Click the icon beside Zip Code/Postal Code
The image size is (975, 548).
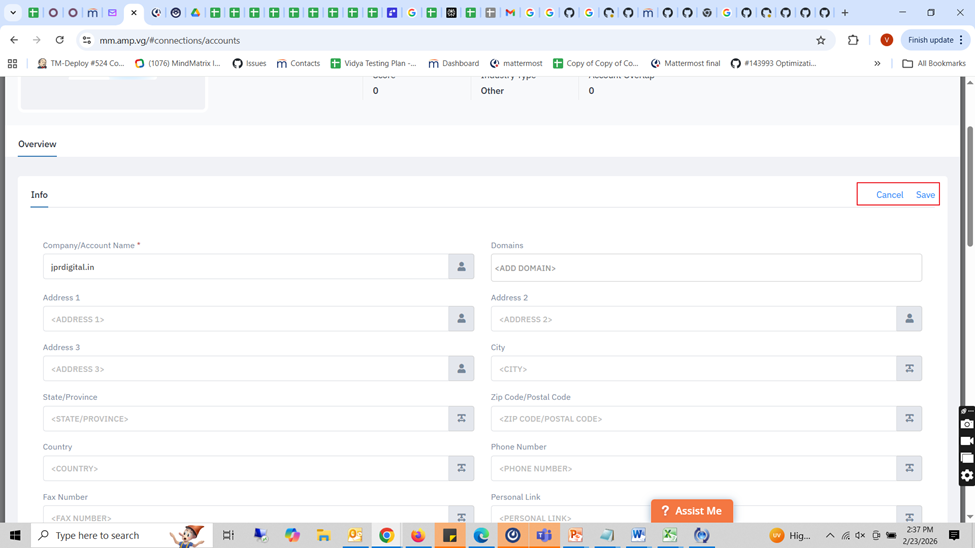[909, 419]
